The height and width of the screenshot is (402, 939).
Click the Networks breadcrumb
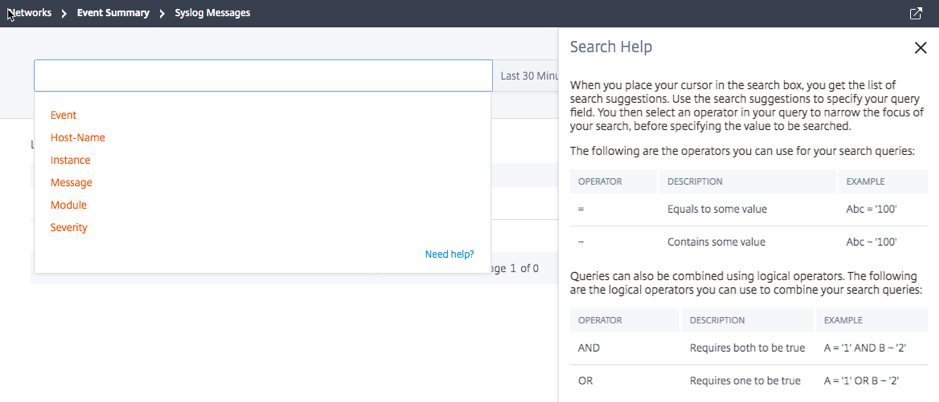pyautogui.click(x=29, y=13)
